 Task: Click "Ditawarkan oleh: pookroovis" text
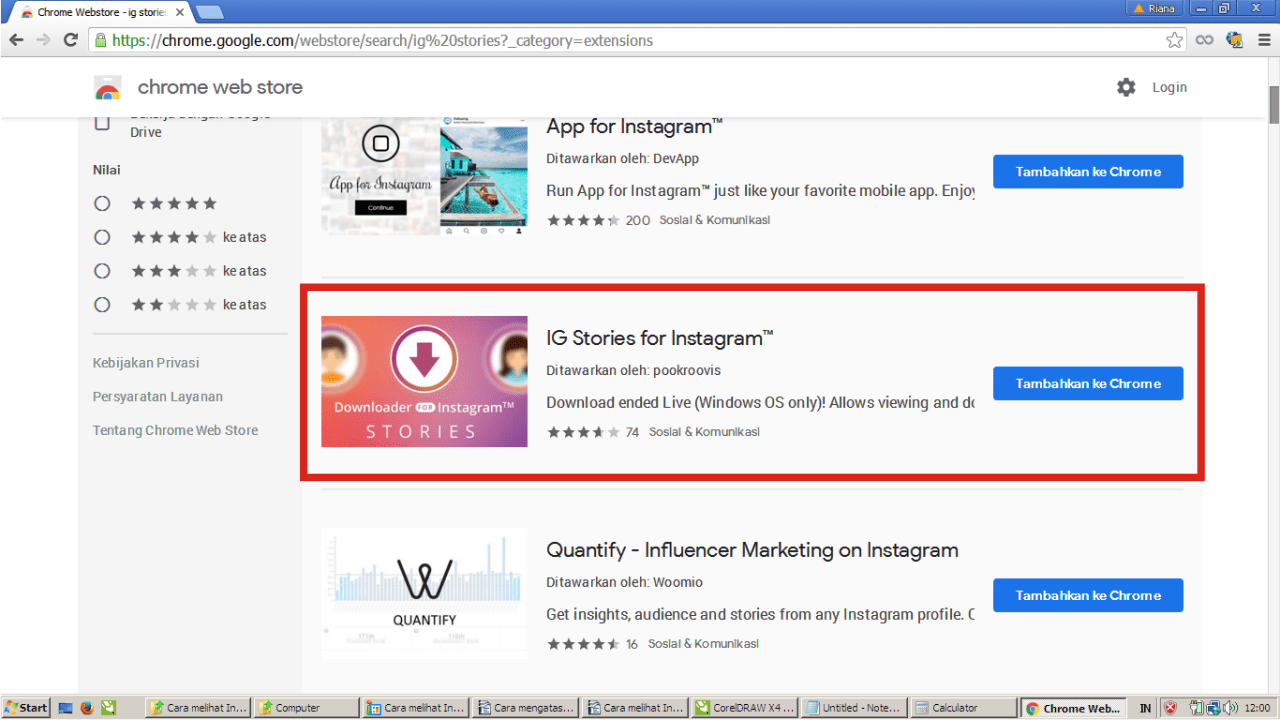[633, 370]
